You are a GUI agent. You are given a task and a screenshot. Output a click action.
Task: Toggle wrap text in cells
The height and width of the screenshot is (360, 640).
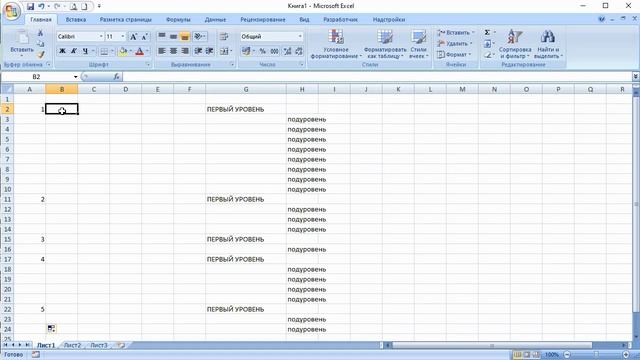pyautogui.click(x=224, y=37)
